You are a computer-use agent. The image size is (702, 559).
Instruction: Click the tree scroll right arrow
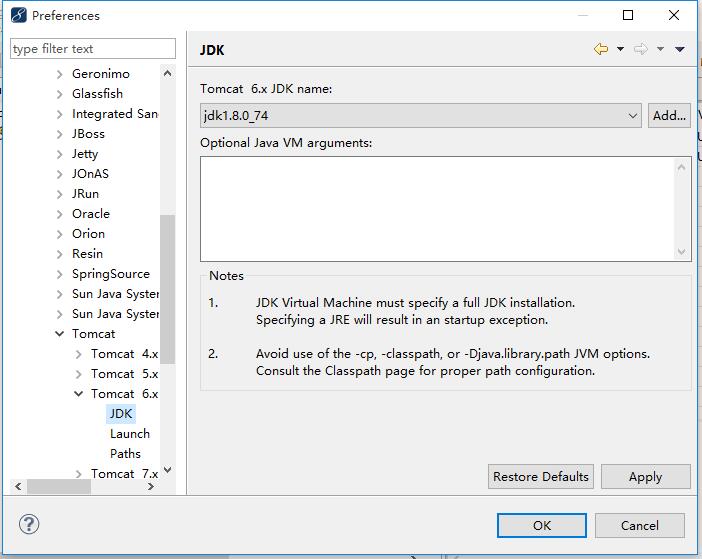click(x=151, y=486)
